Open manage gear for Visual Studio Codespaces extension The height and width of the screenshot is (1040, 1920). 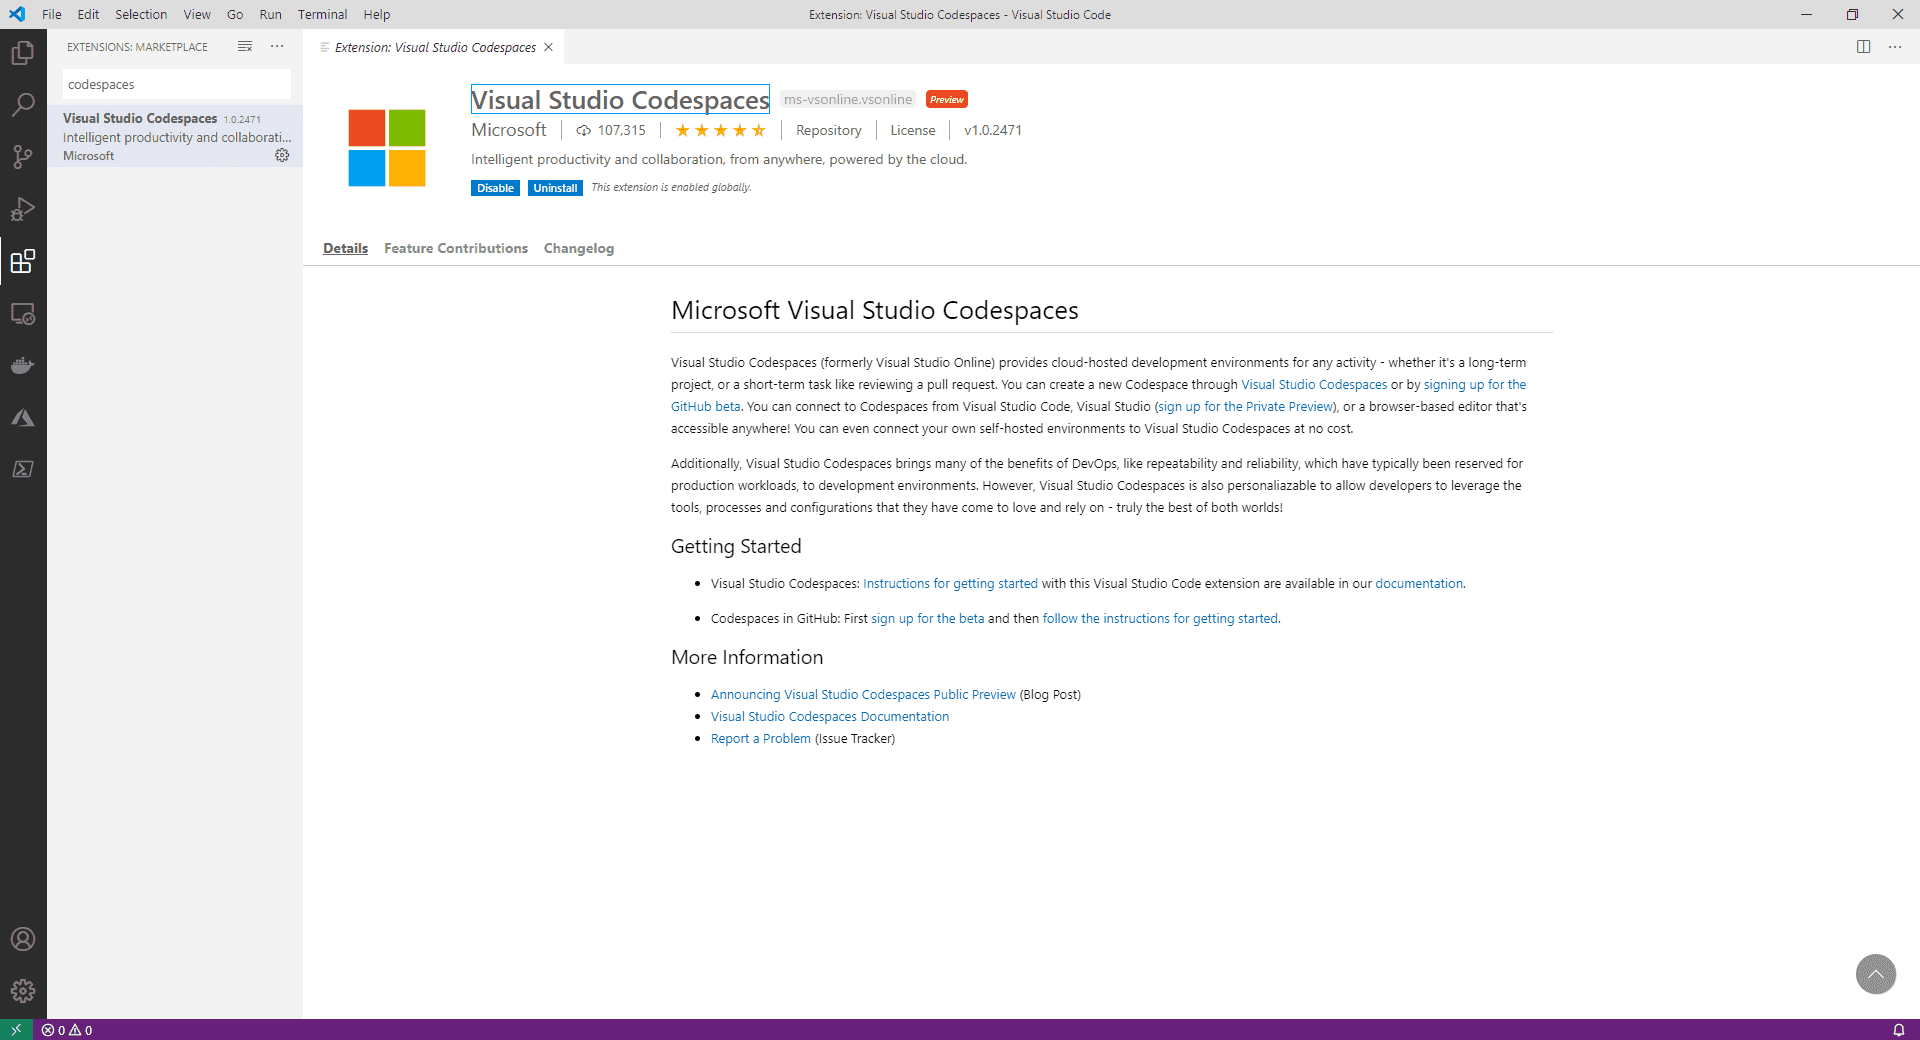pos(282,155)
